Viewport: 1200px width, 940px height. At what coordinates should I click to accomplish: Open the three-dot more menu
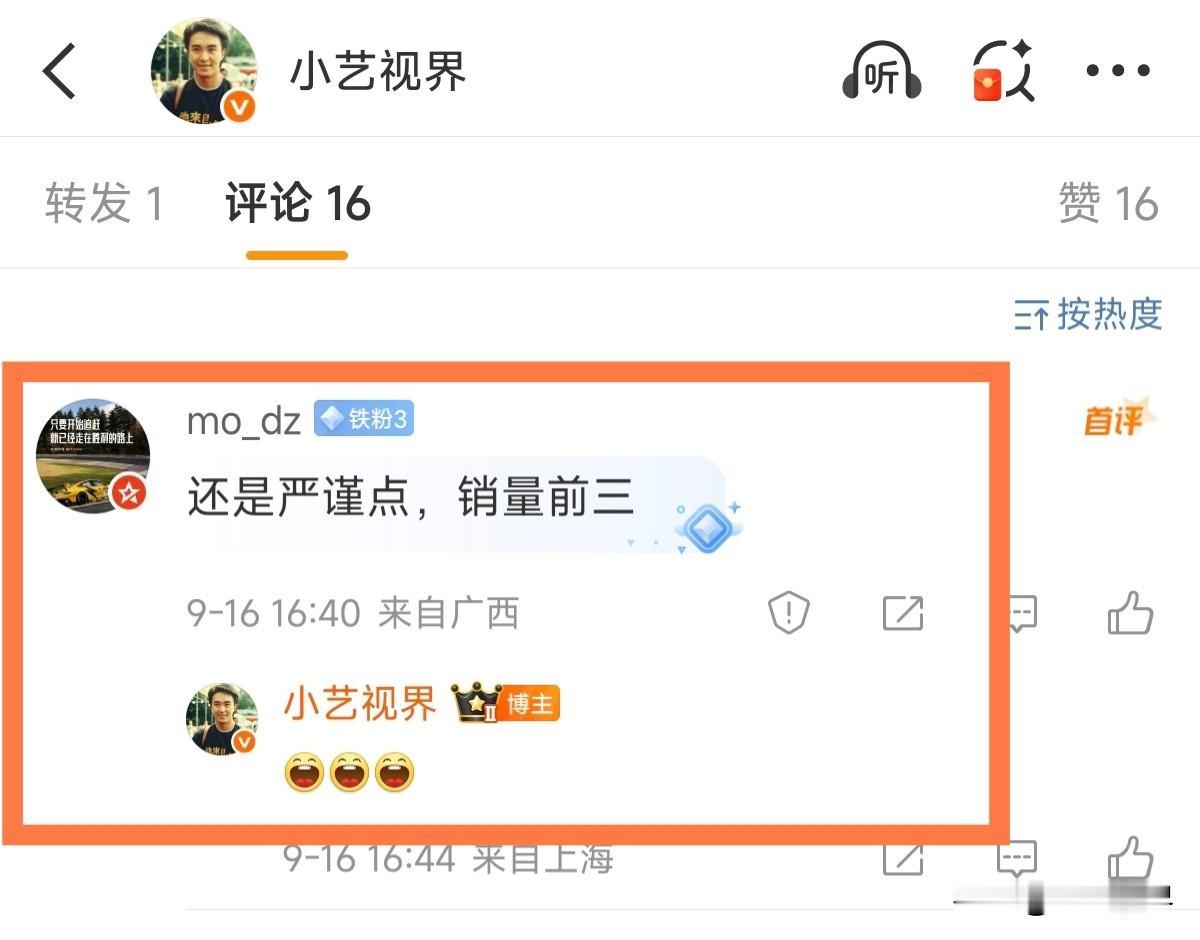(1118, 71)
